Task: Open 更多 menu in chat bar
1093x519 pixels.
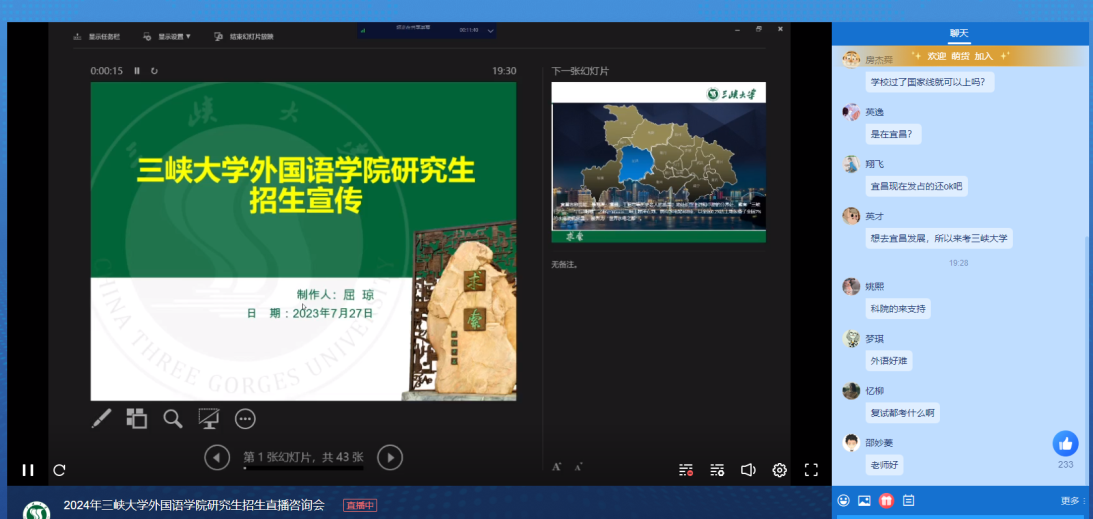Action: [x=1073, y=500]
